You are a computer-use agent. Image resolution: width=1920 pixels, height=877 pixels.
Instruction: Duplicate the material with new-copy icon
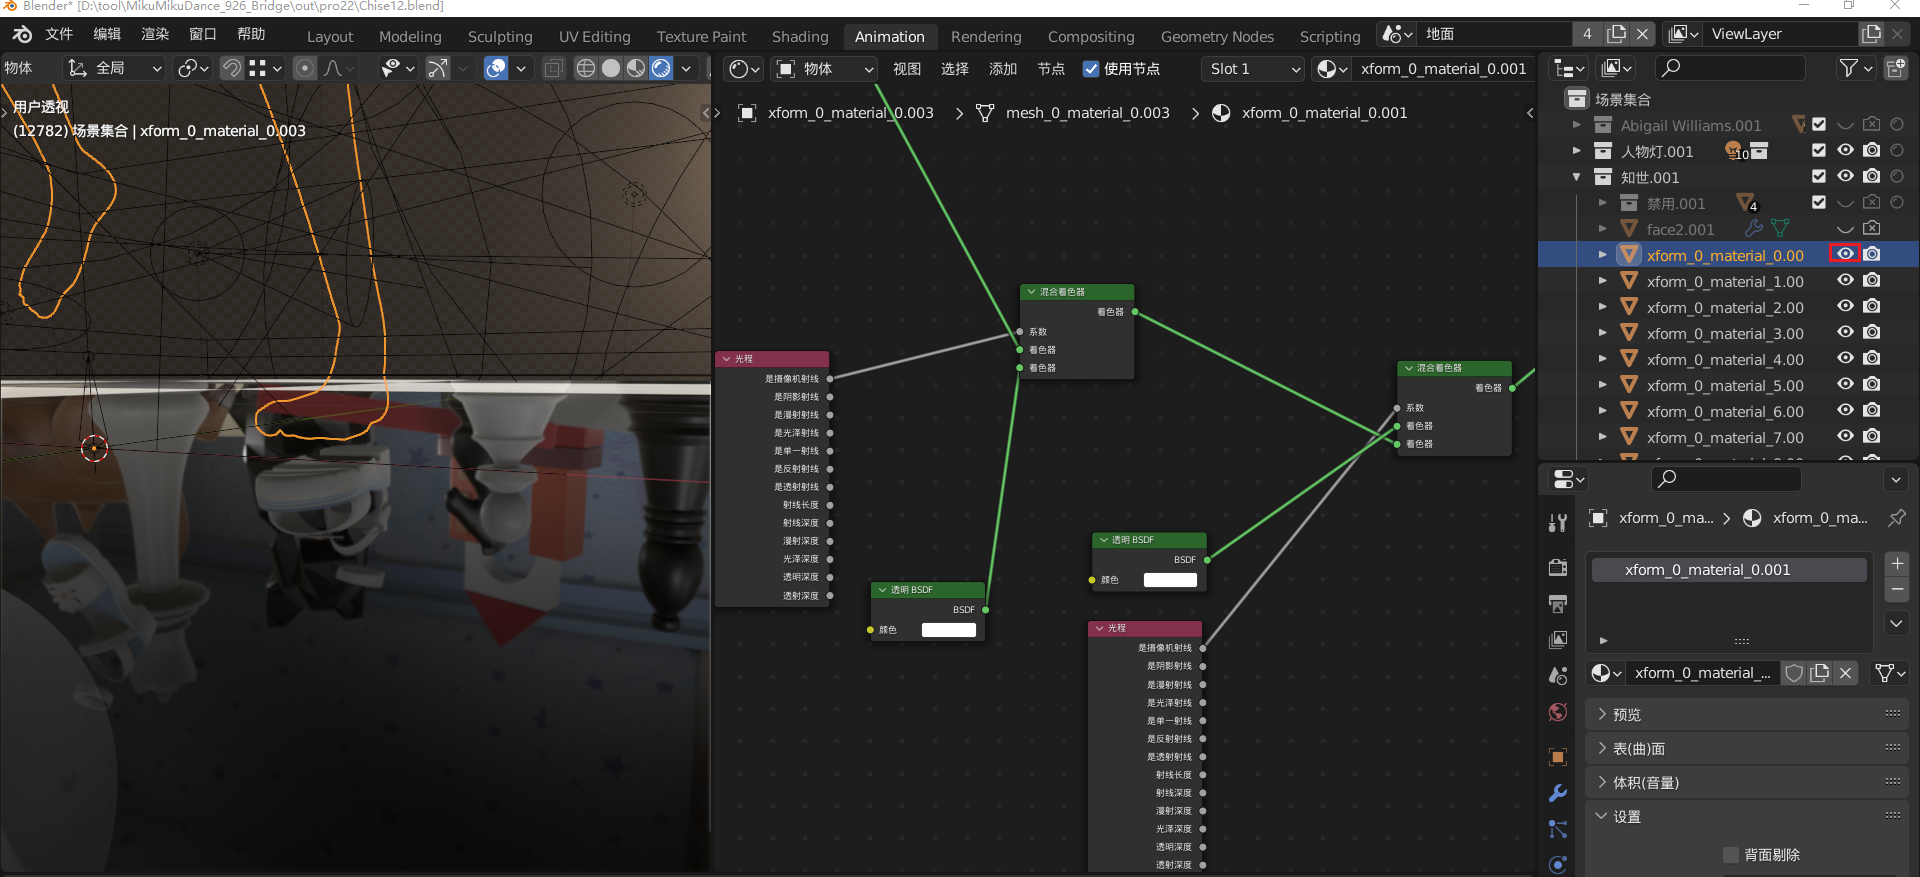(x=1820, y=673)
